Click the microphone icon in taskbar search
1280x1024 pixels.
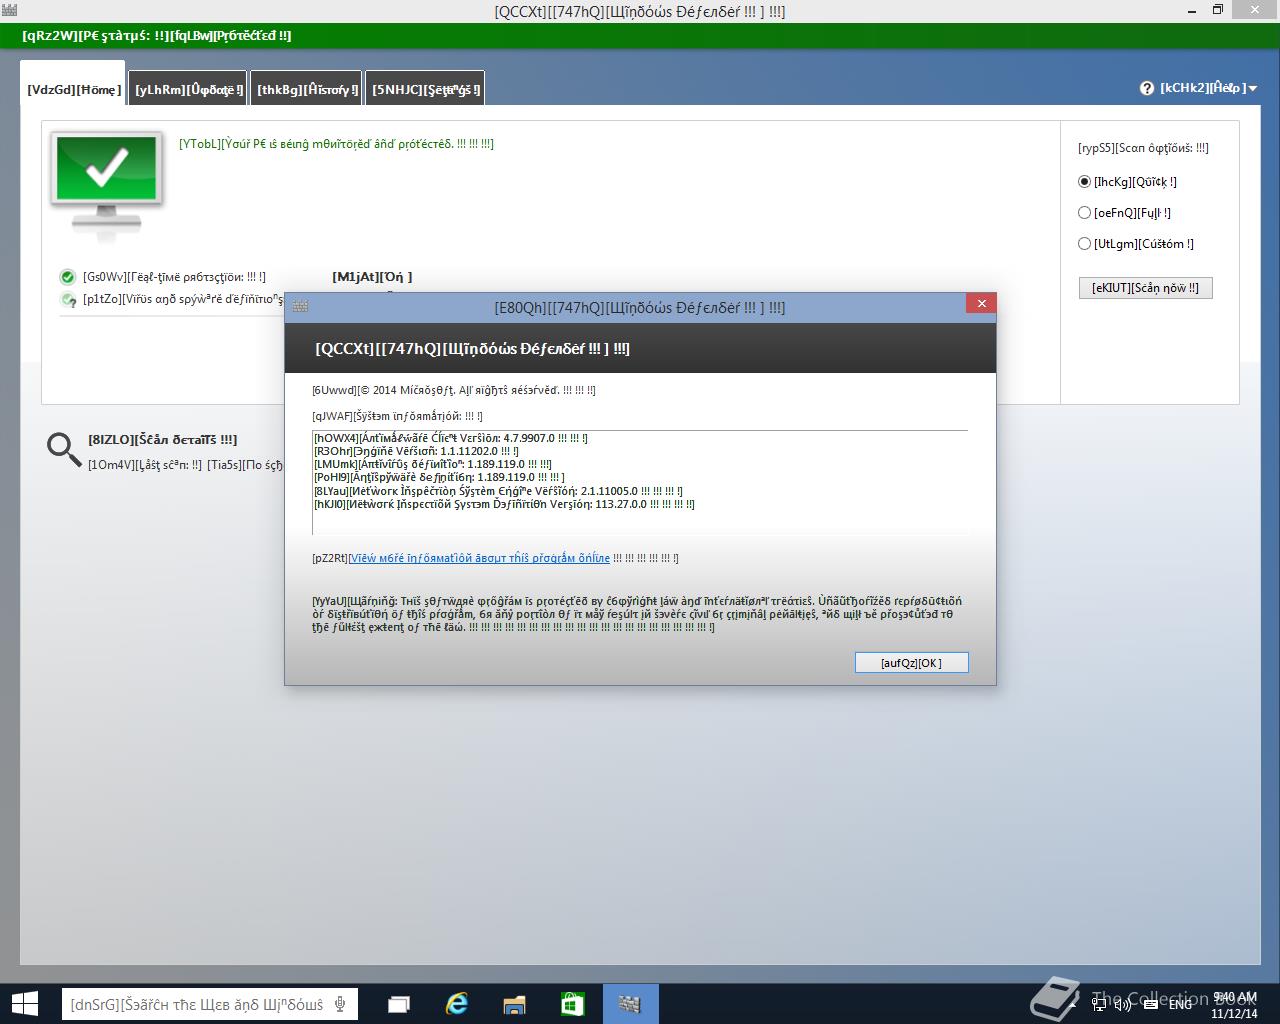coord(341,1004)
